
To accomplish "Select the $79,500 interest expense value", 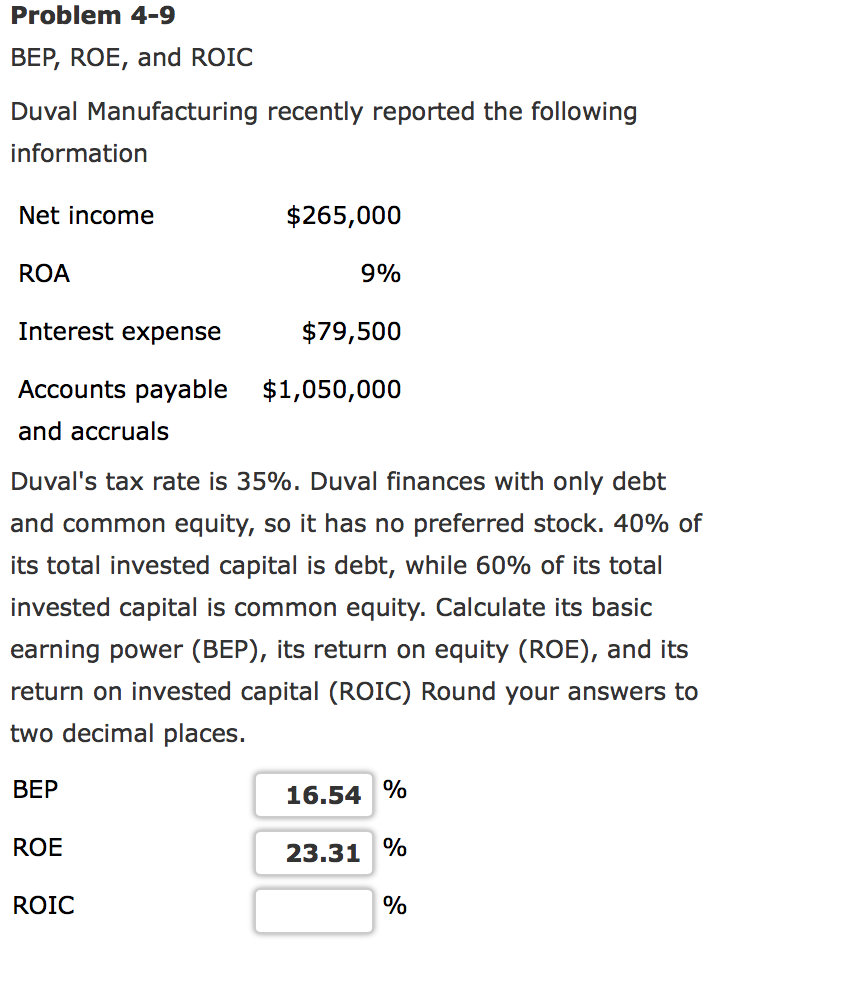I will [x=351, y=332].
